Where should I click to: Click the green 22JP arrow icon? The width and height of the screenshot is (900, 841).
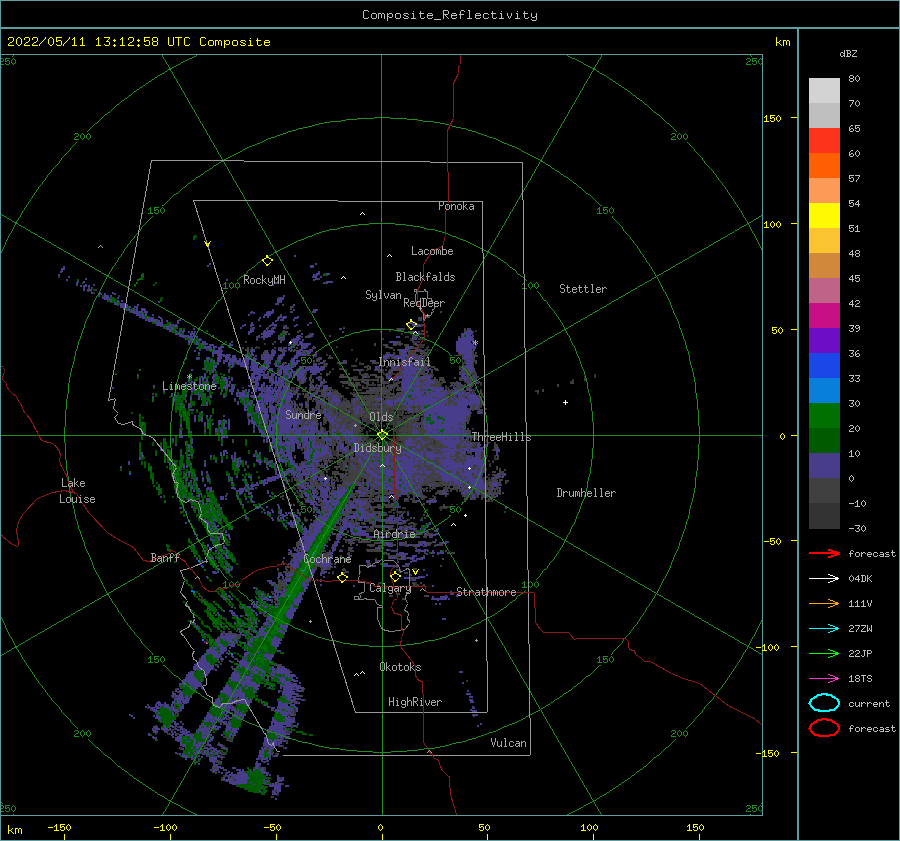pyautogui.click(x=824, y=653)
